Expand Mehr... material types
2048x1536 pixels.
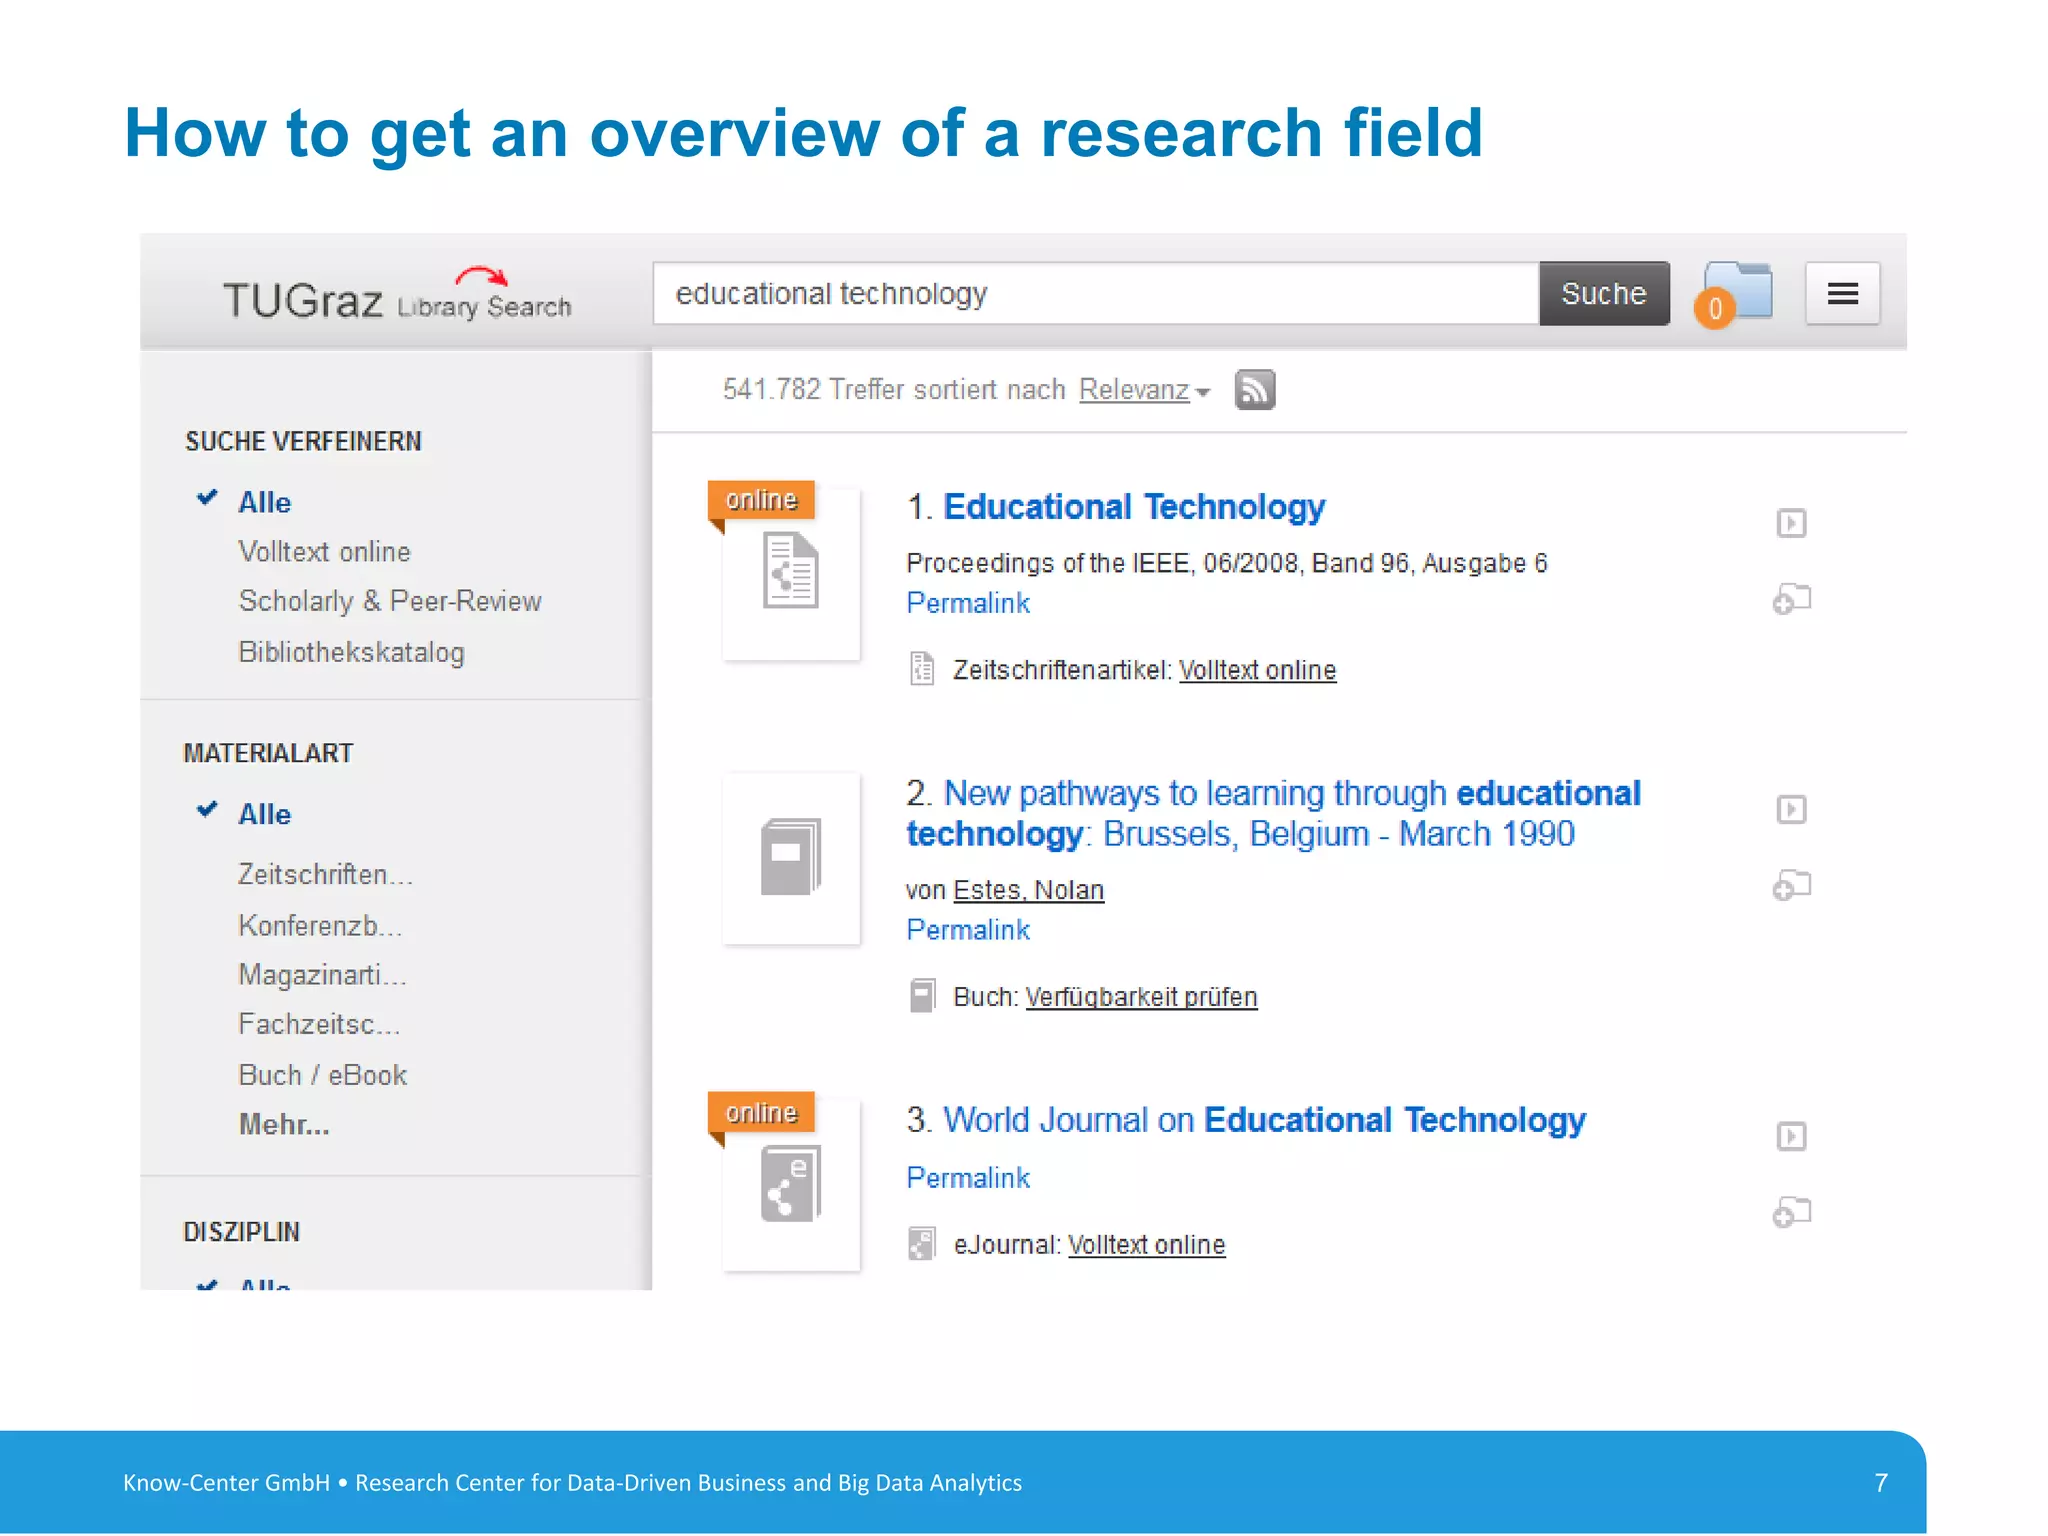coord(284,1124)
